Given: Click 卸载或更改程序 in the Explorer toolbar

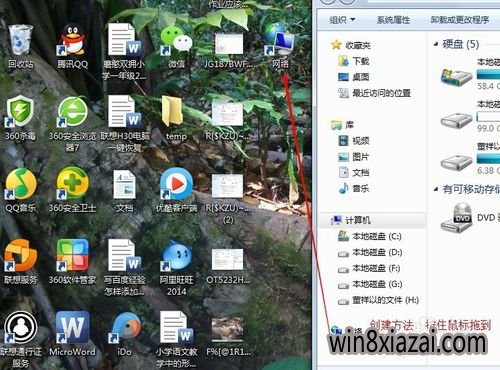Looking at the screenshot, I should click(x=460, y=20).
